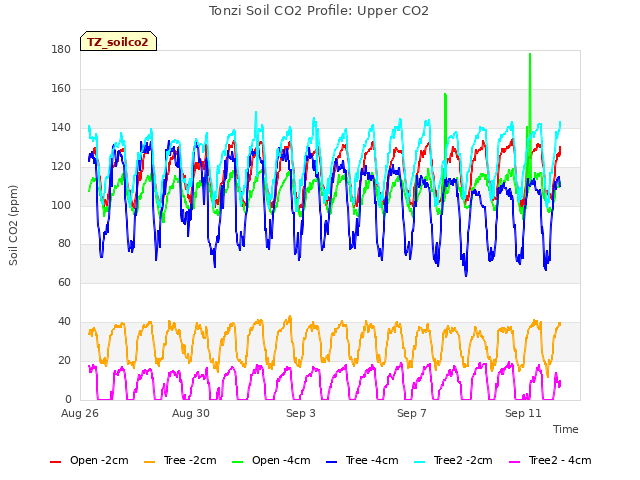Click the 20 y-axis tick label
640x480 pixels.
[64, 360]
